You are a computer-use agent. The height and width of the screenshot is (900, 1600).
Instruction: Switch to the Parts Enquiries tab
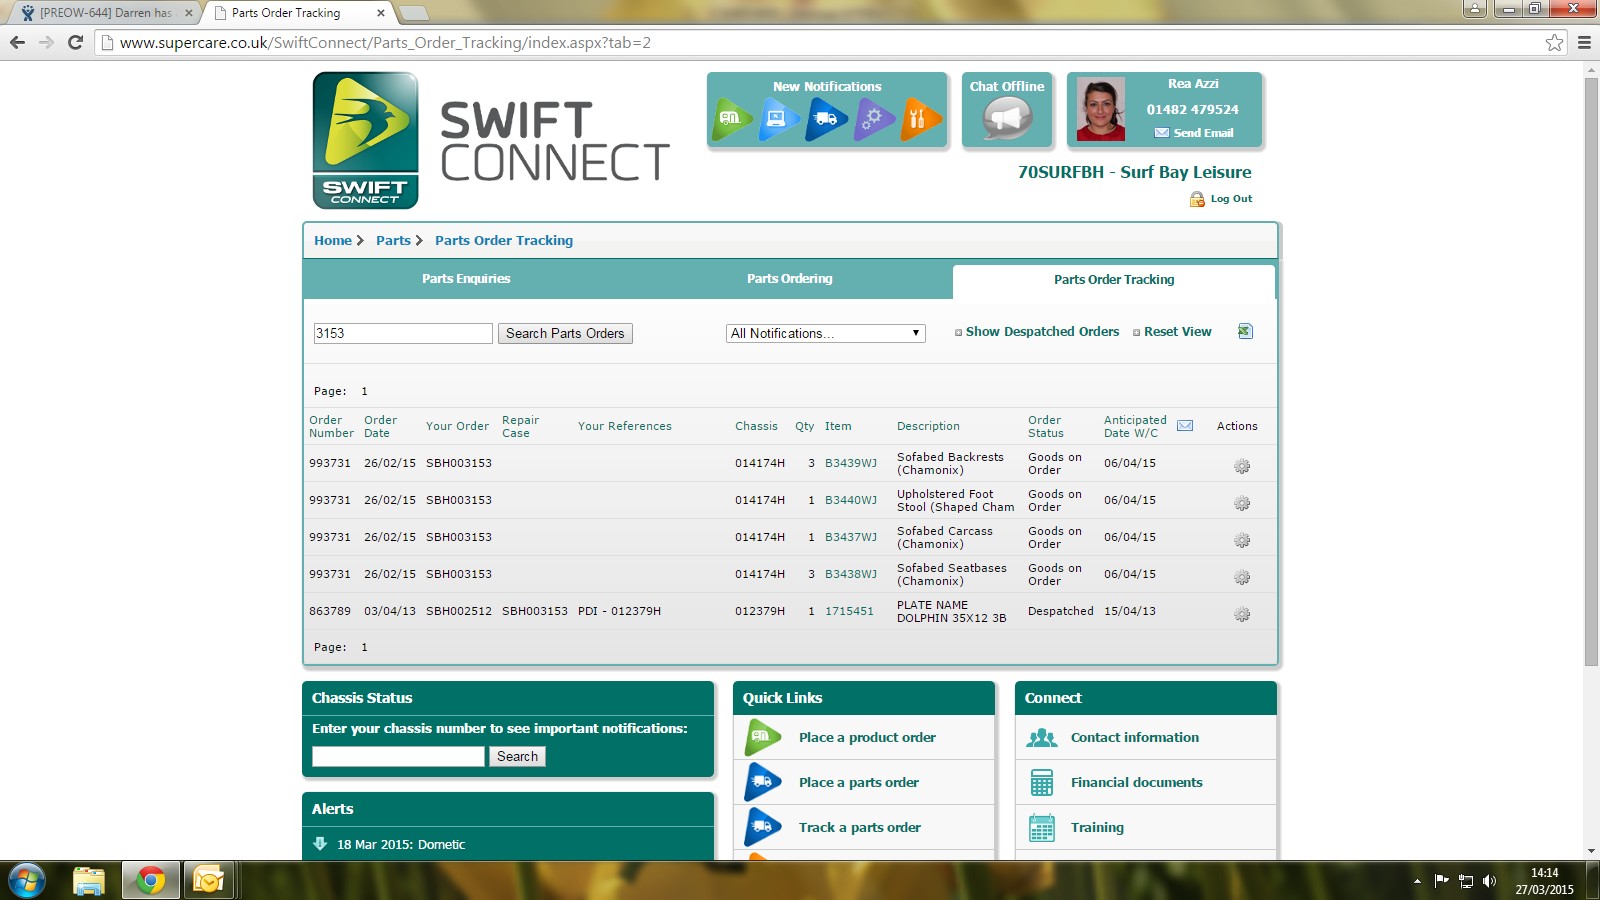(466, 279)
